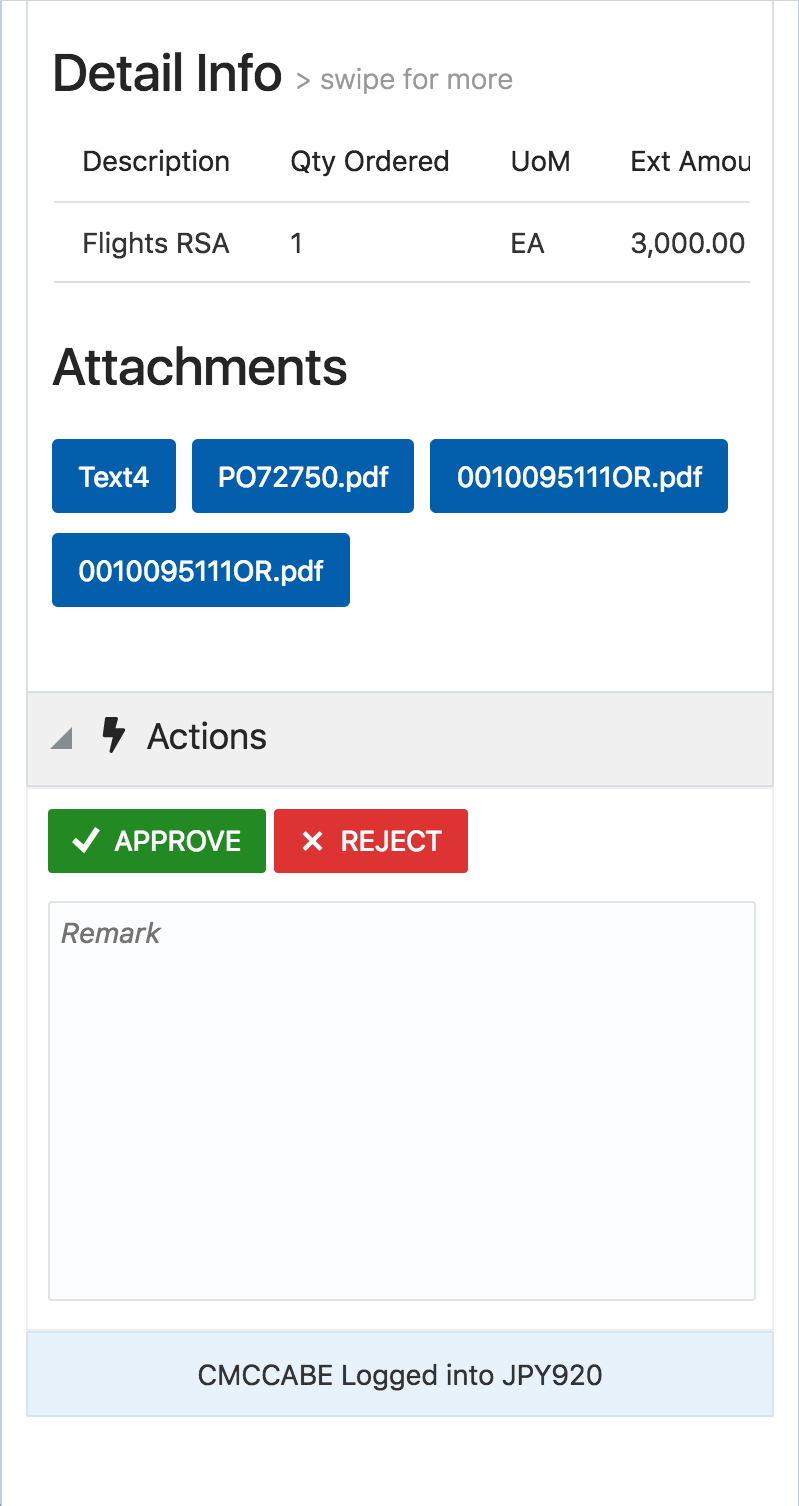Click the 3,000.00 amount cell
Viewport: 799px width, 1506px height.
click(x=688, y=243)
